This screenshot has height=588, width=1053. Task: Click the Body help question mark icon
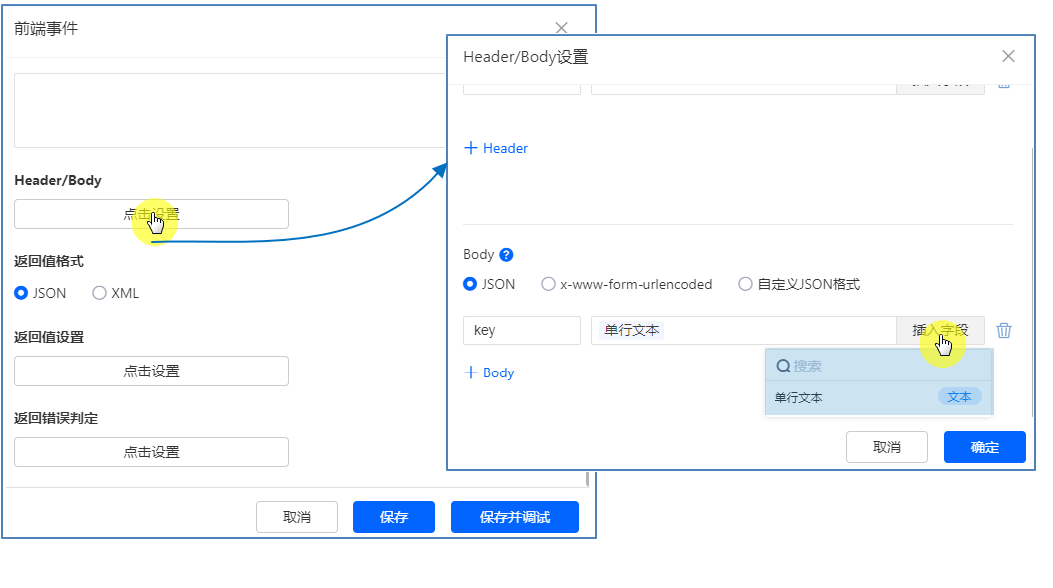click(x=506, y=255)
